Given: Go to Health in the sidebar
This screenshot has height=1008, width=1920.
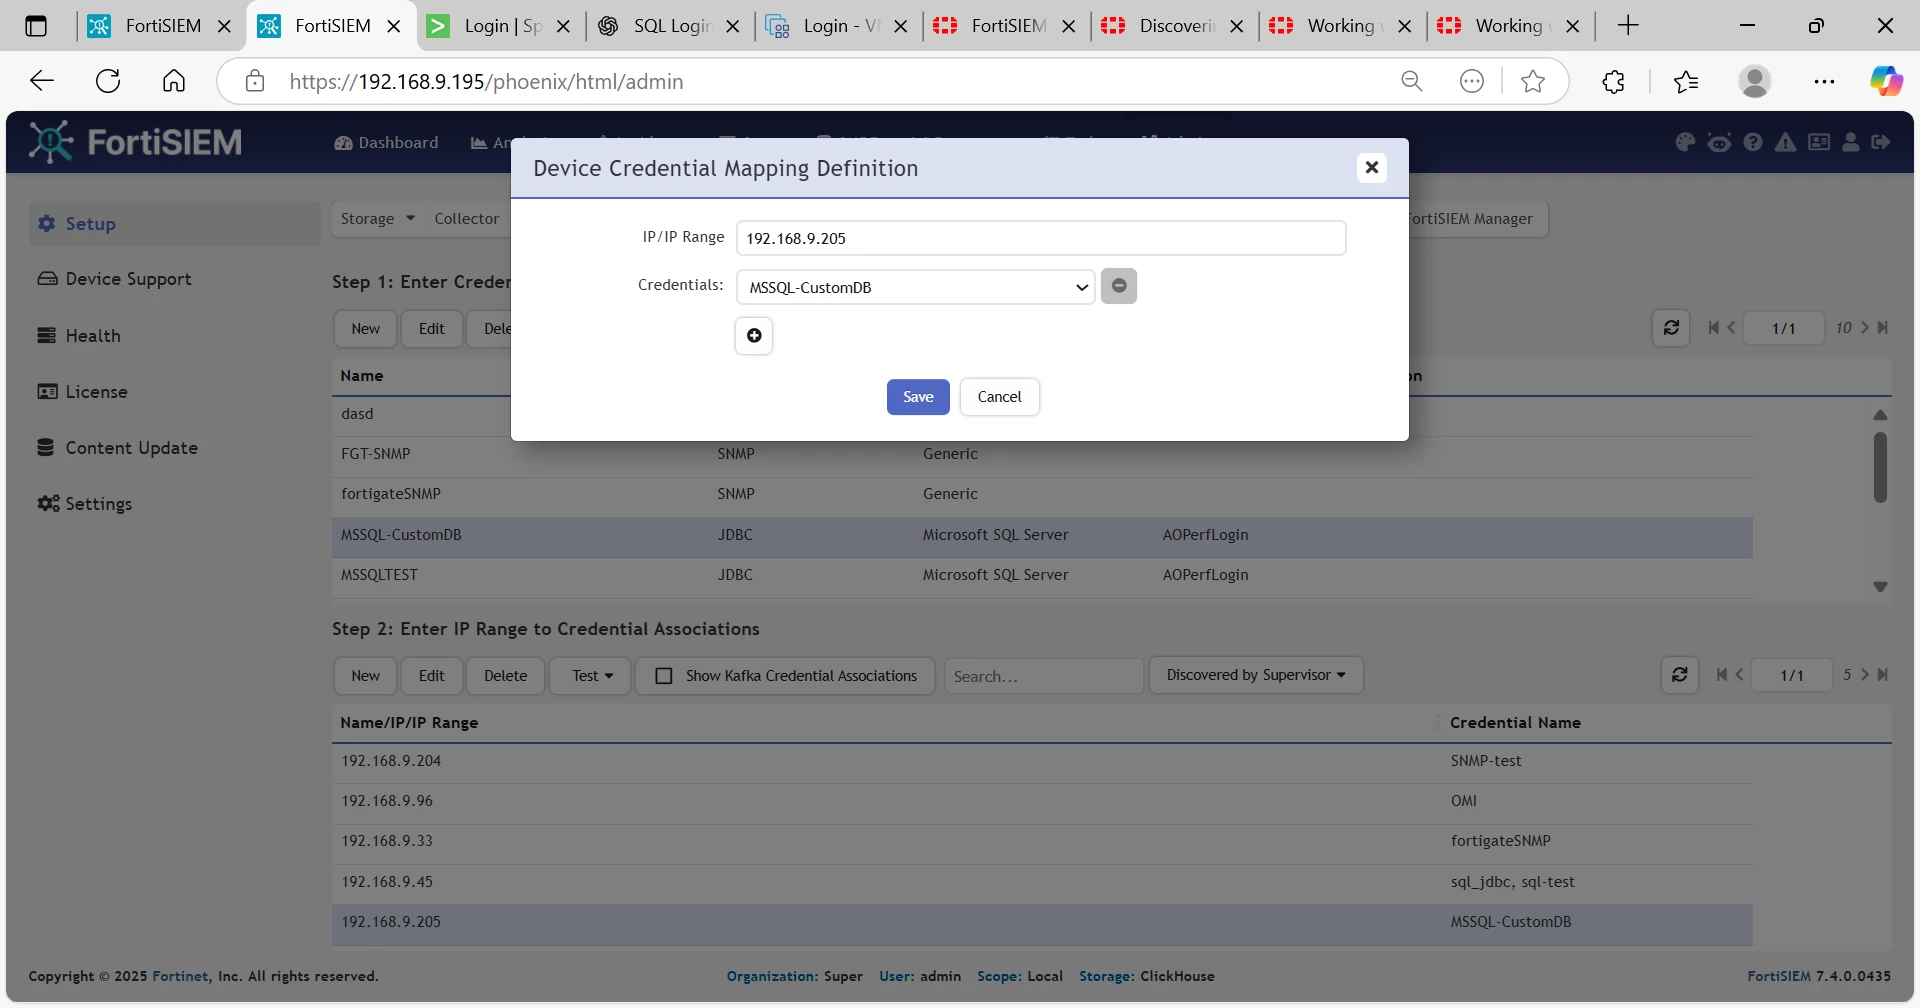Looking at the screenshot, I should 79,336.
